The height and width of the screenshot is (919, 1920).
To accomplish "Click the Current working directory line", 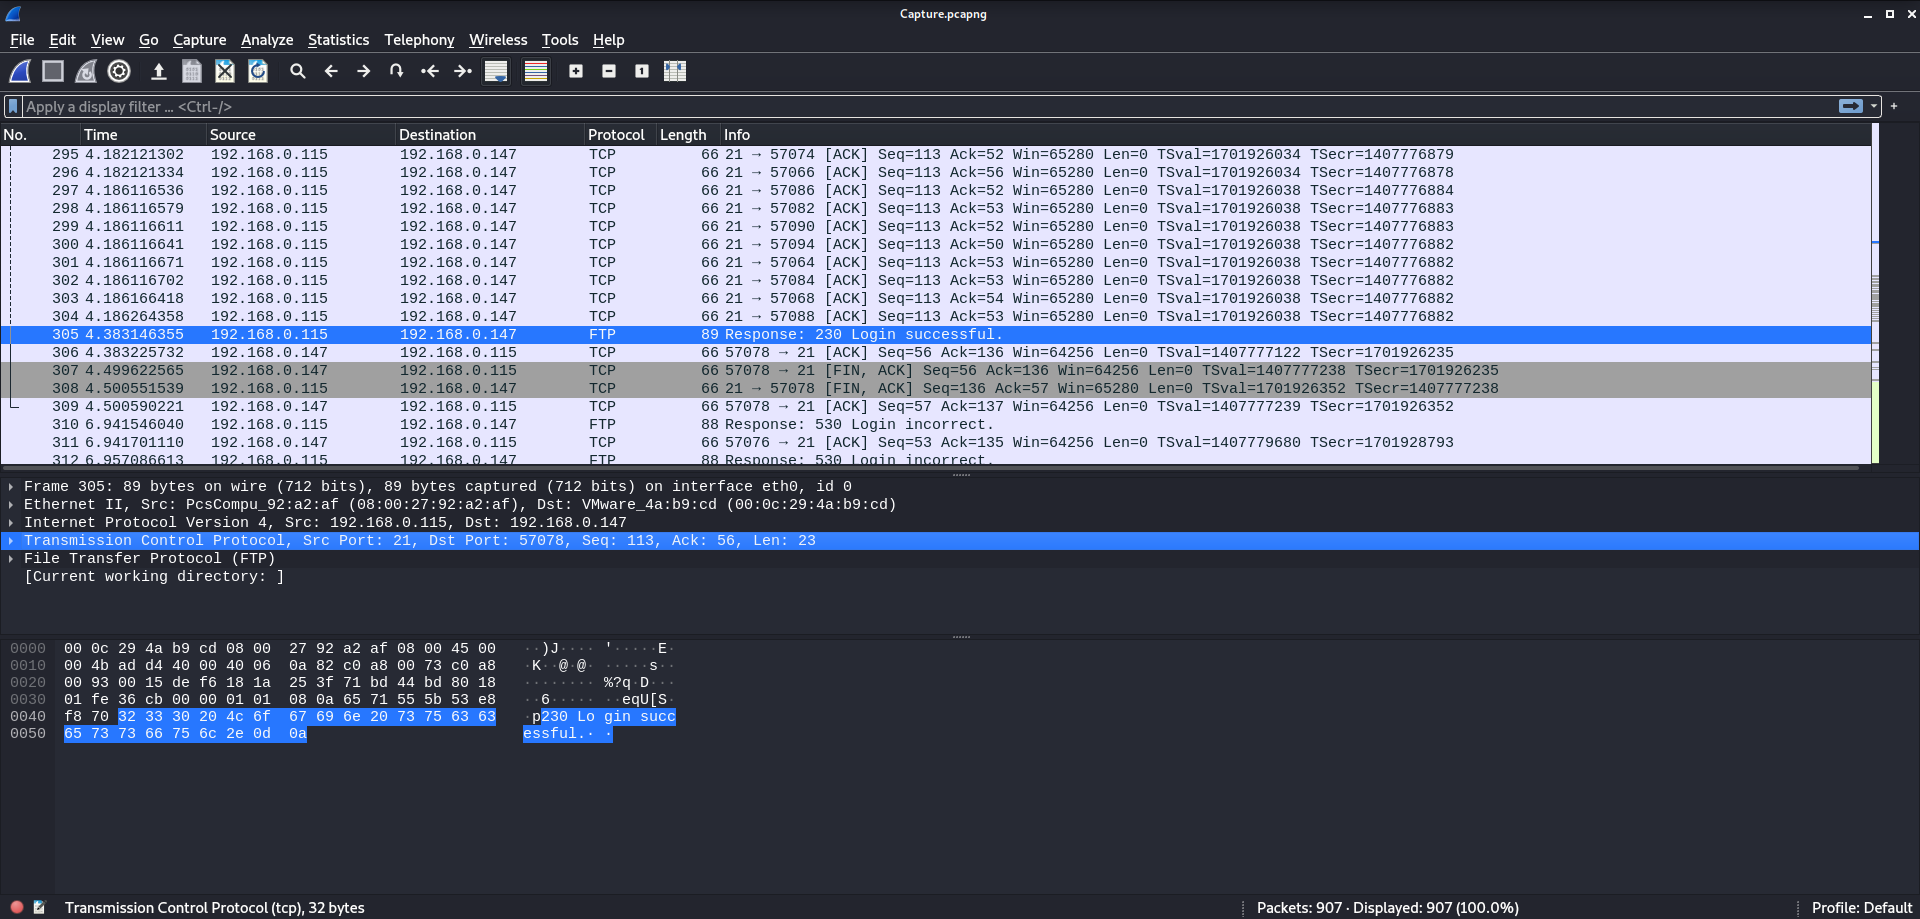I will coord(154,576).
